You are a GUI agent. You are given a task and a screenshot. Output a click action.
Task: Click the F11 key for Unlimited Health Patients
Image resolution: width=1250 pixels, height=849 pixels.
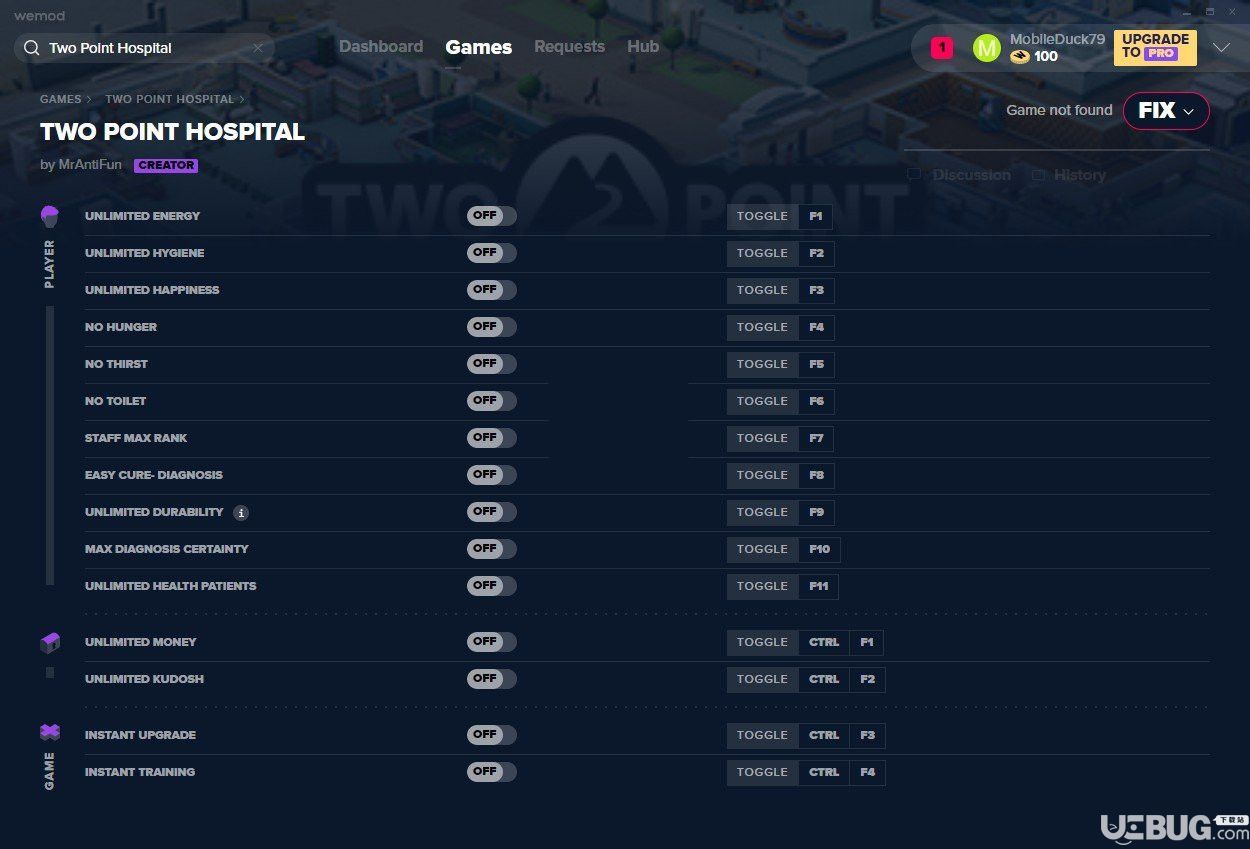(818, 586)
